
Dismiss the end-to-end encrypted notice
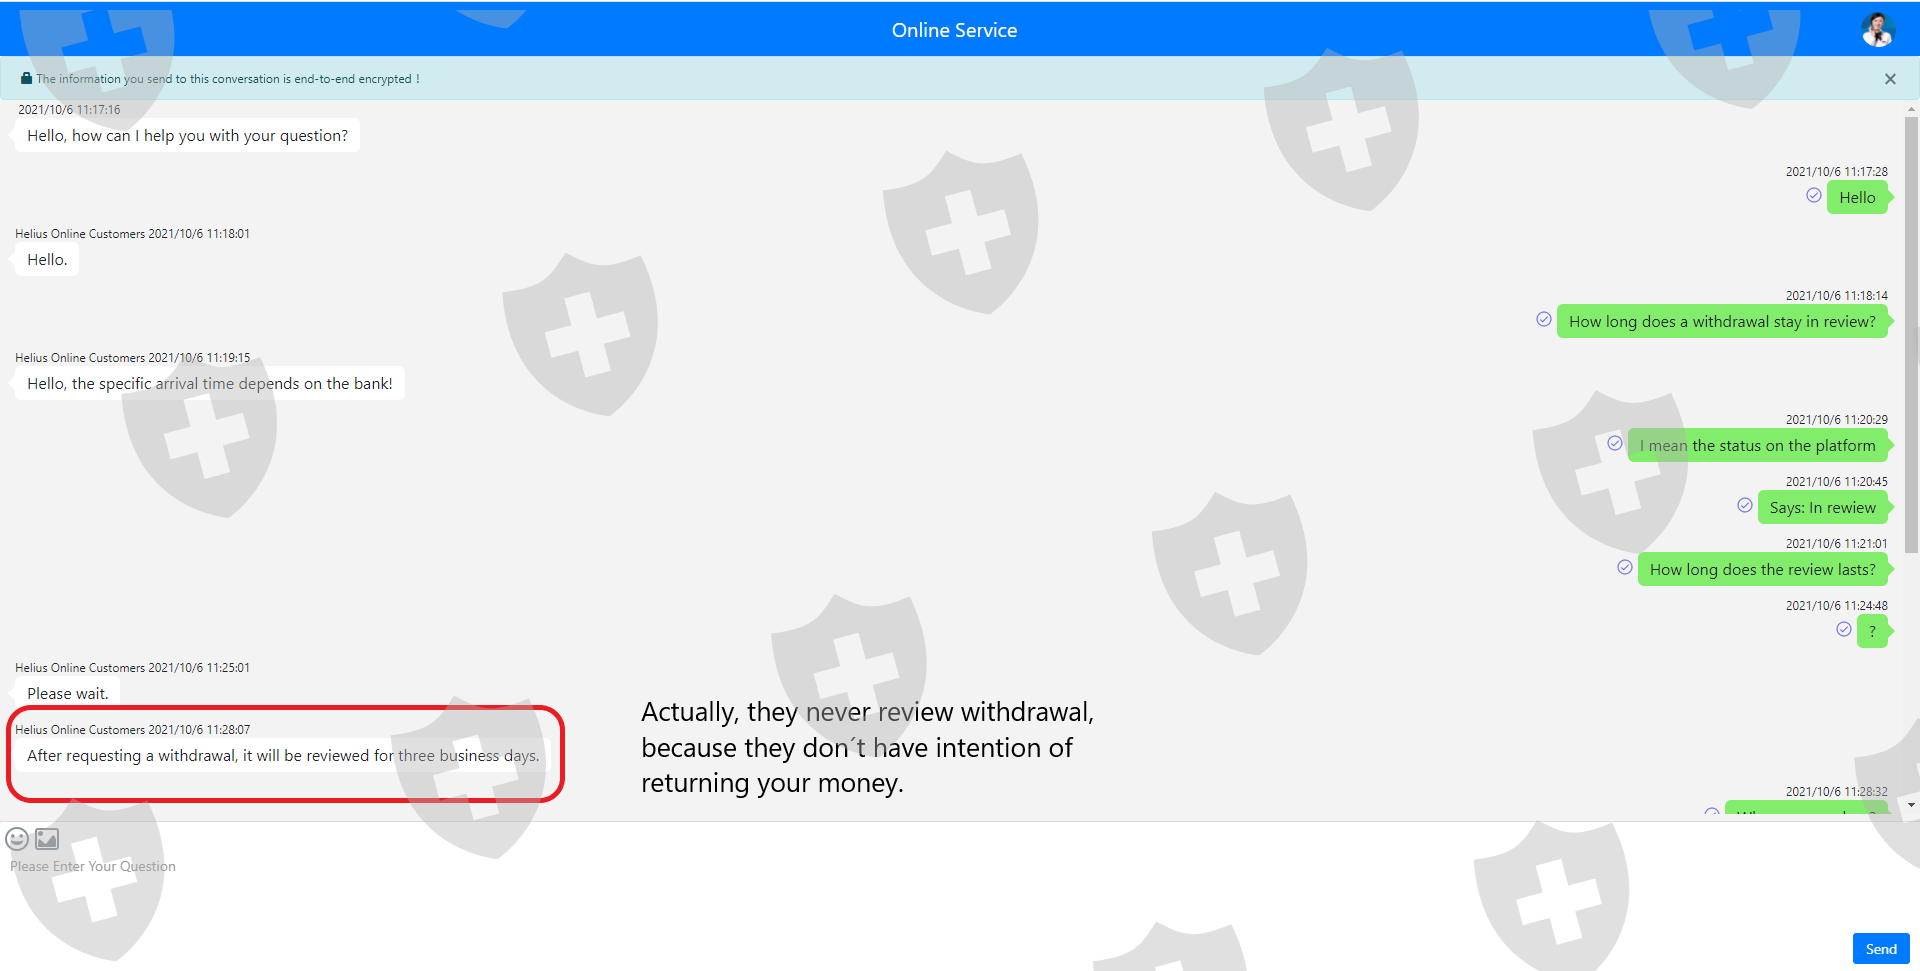click(x=1890, y=79)
